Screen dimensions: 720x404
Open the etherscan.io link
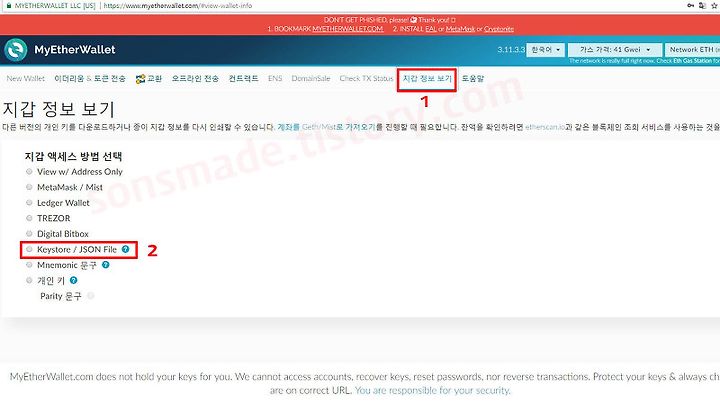545,127
